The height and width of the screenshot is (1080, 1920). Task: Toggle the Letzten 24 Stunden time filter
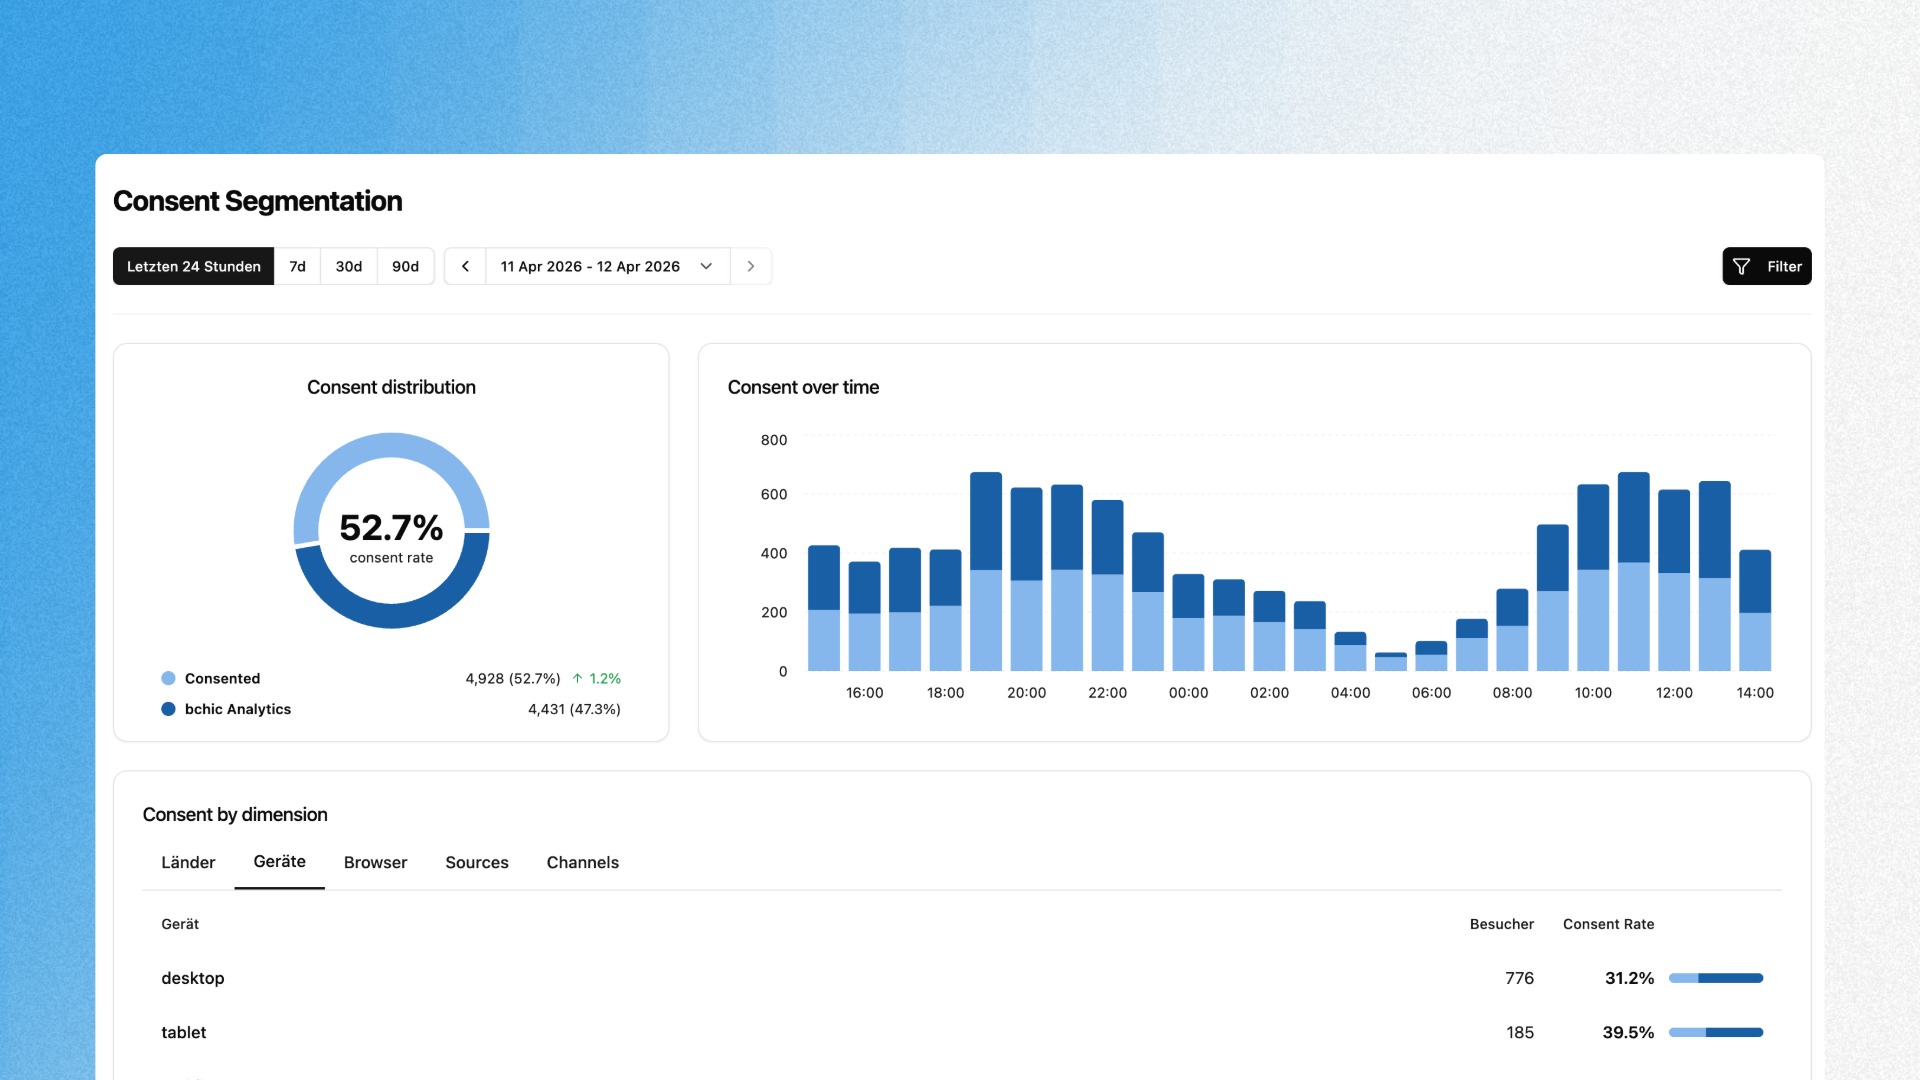pyautogui.click(x=193, y=266)
